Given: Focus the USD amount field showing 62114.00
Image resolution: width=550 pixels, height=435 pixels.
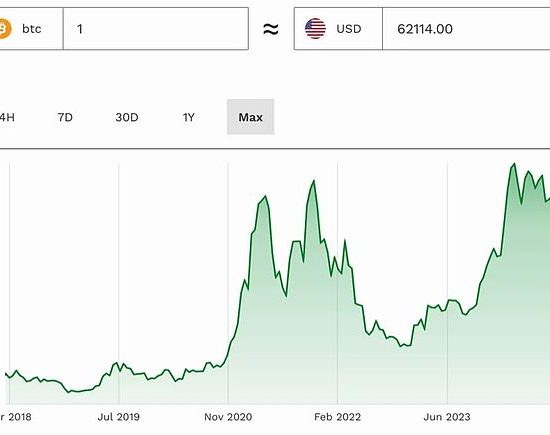Looking at the screenshot, I should [x=466, y=29].
